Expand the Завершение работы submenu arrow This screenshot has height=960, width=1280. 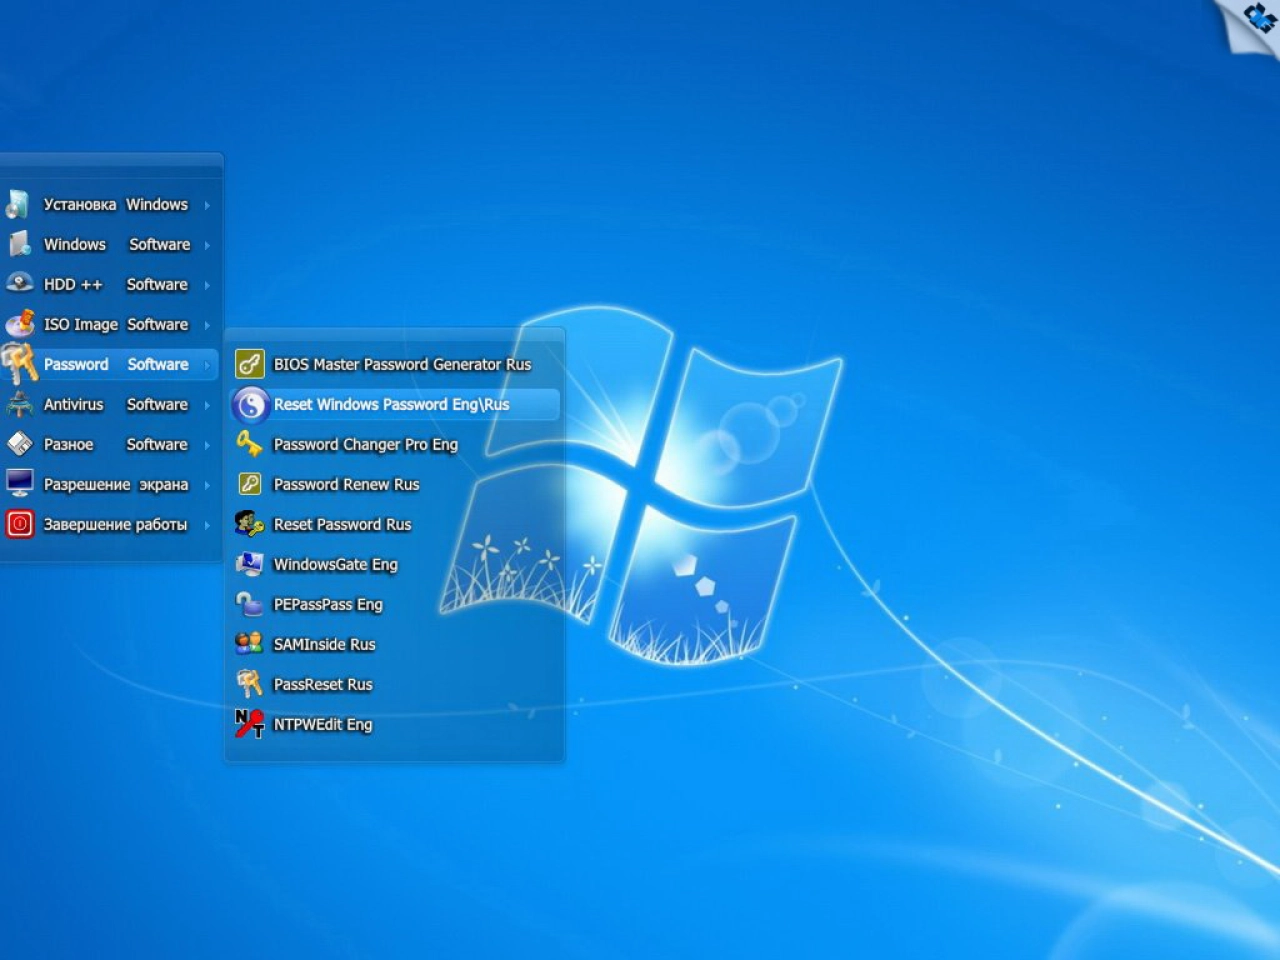(207, 525)
